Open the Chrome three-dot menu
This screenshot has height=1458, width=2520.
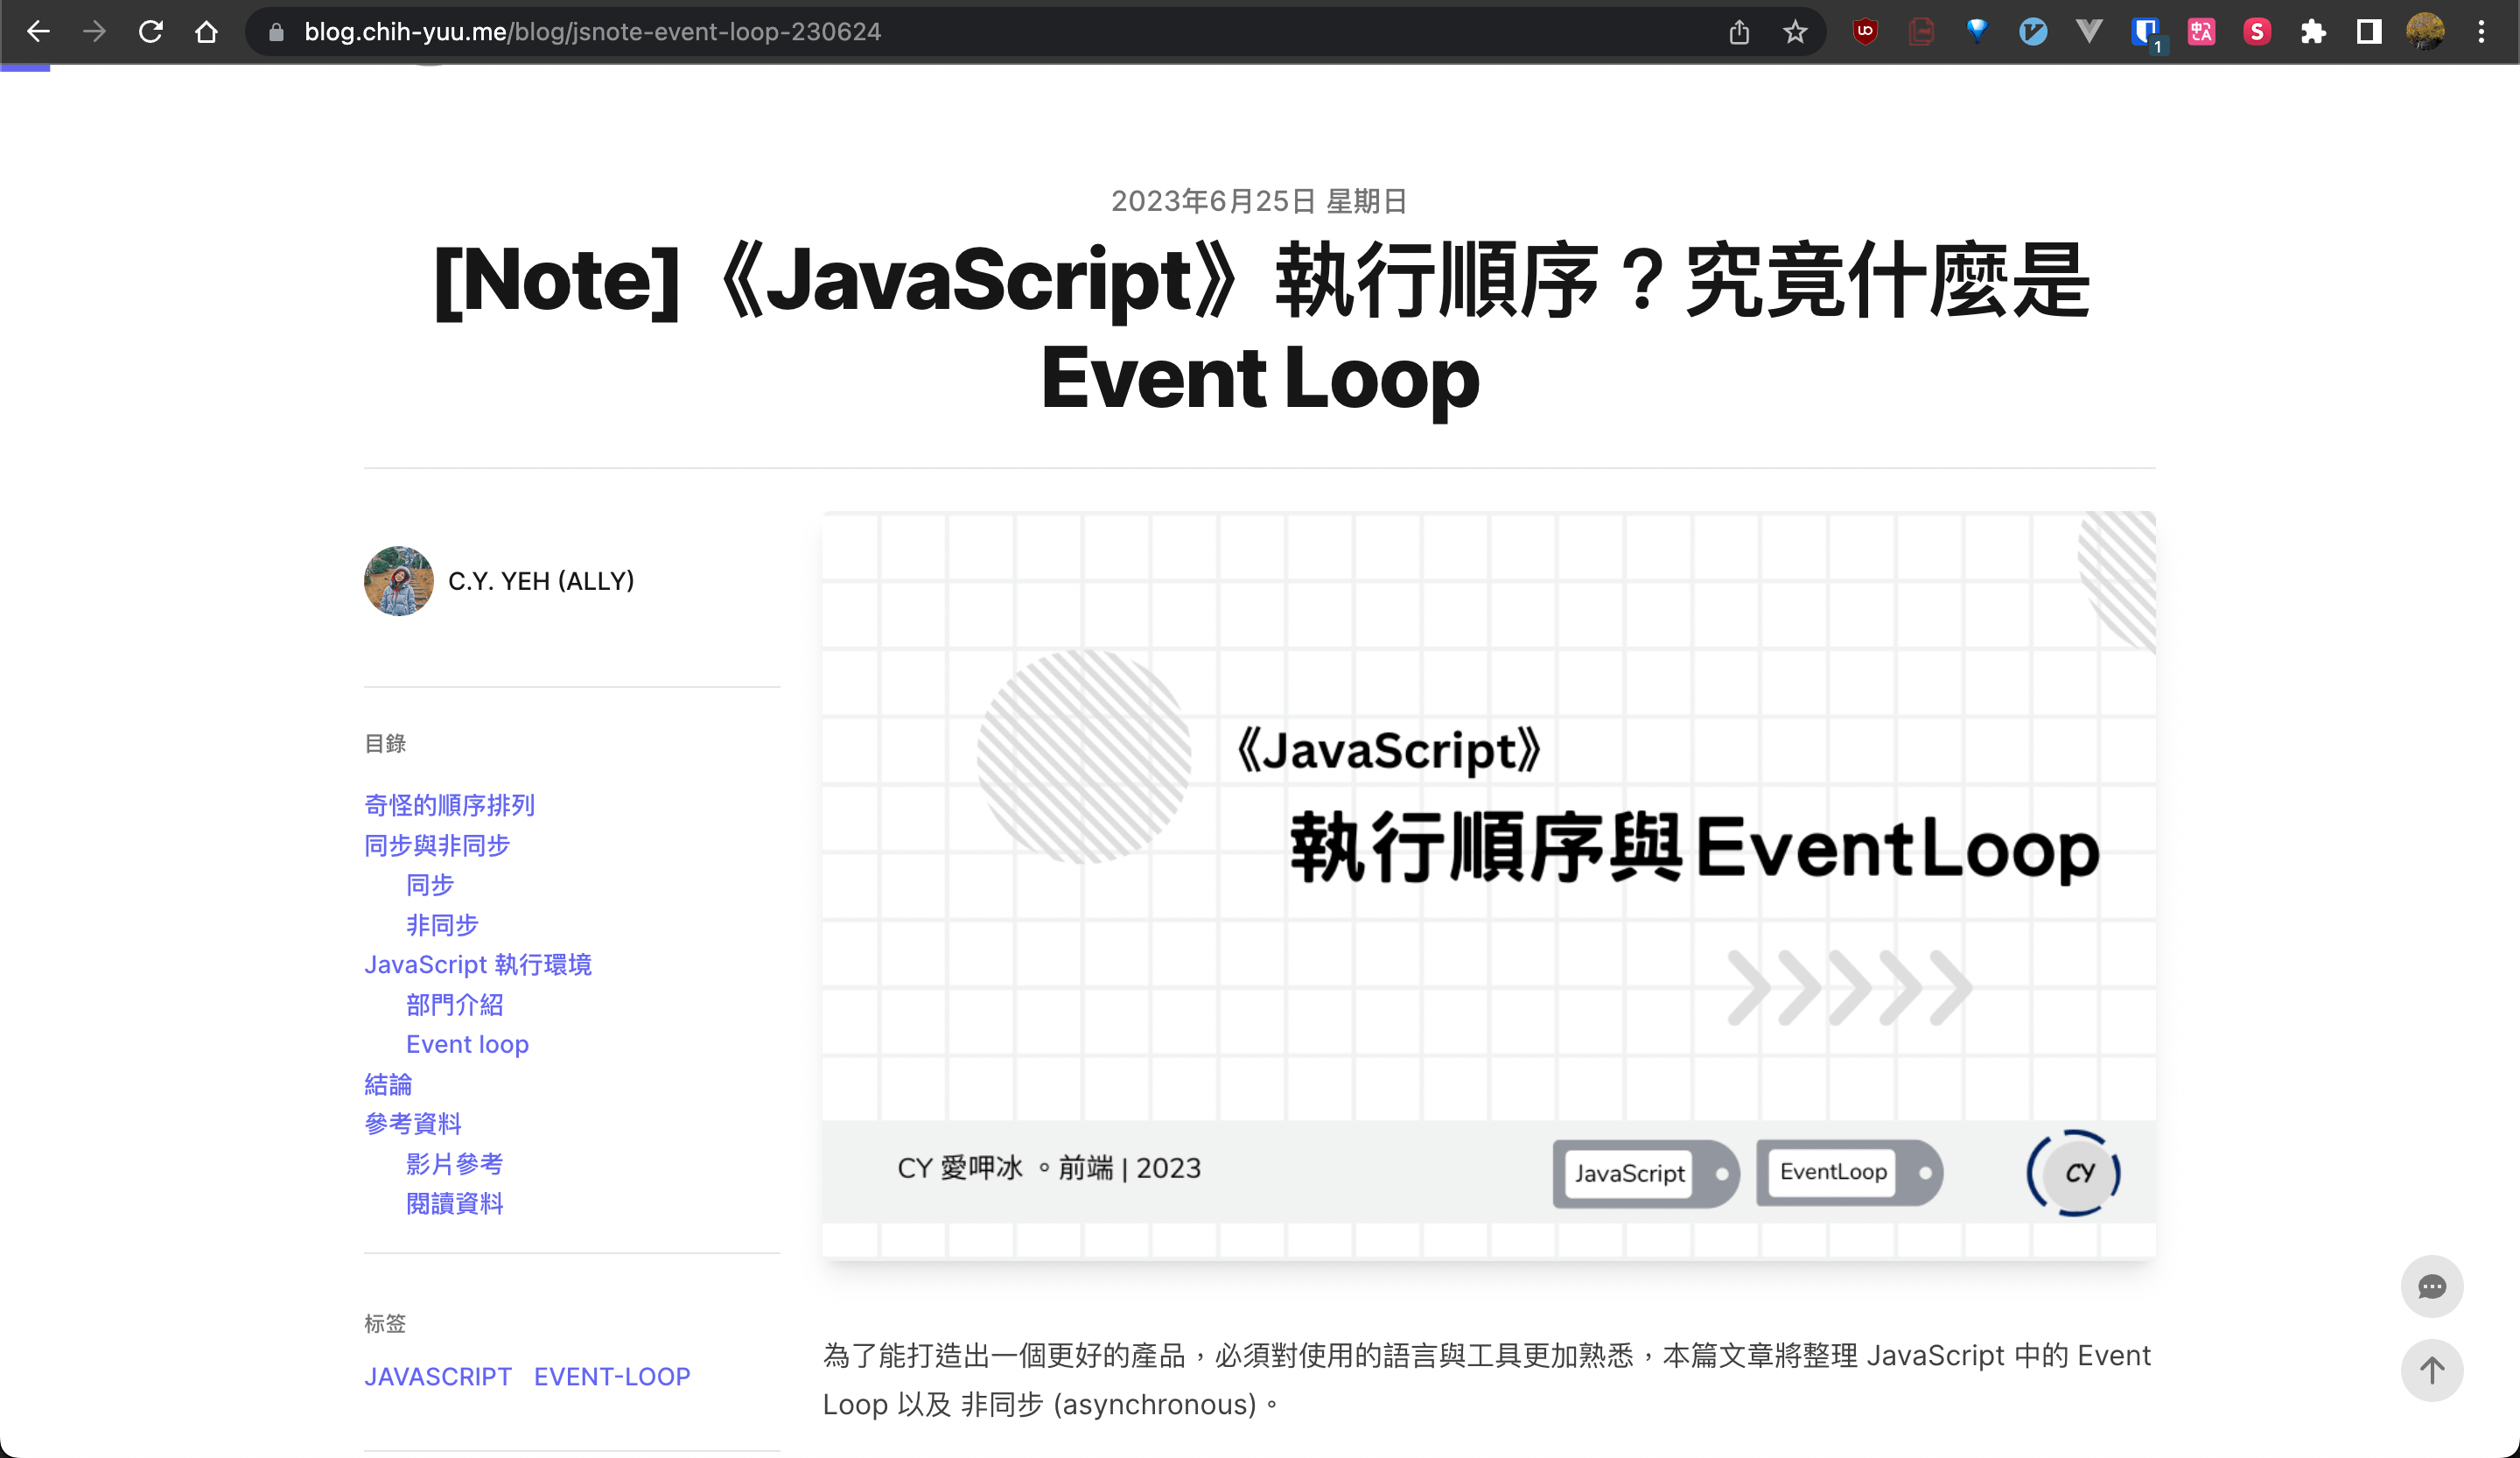(2484, 31)
